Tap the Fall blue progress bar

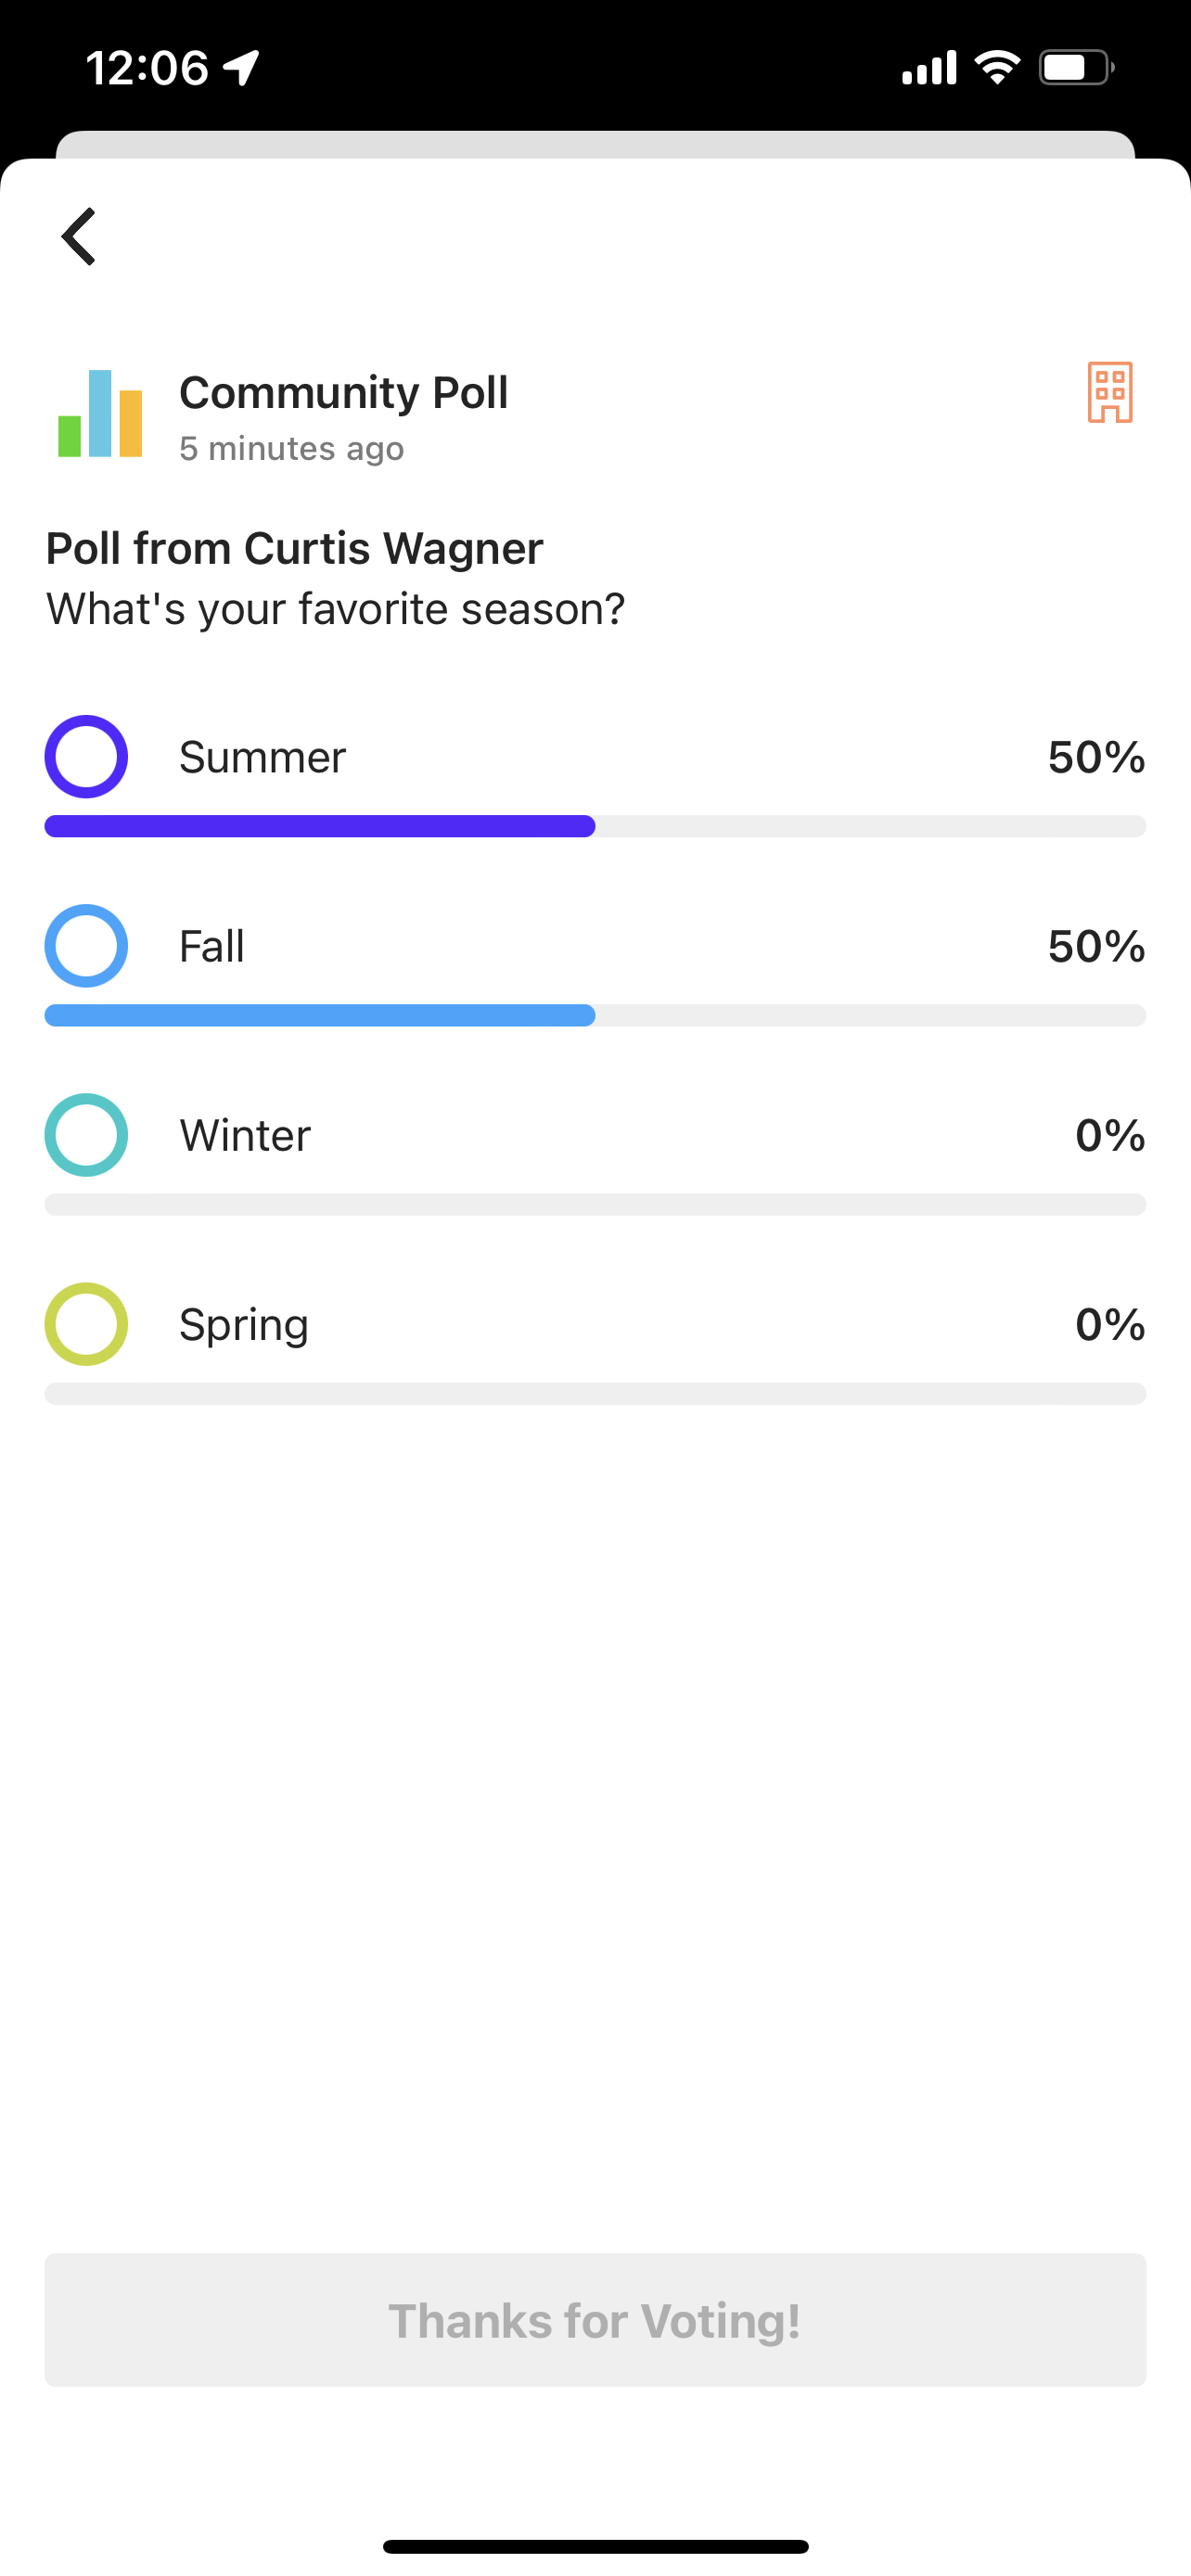[x=320, y=1015]
